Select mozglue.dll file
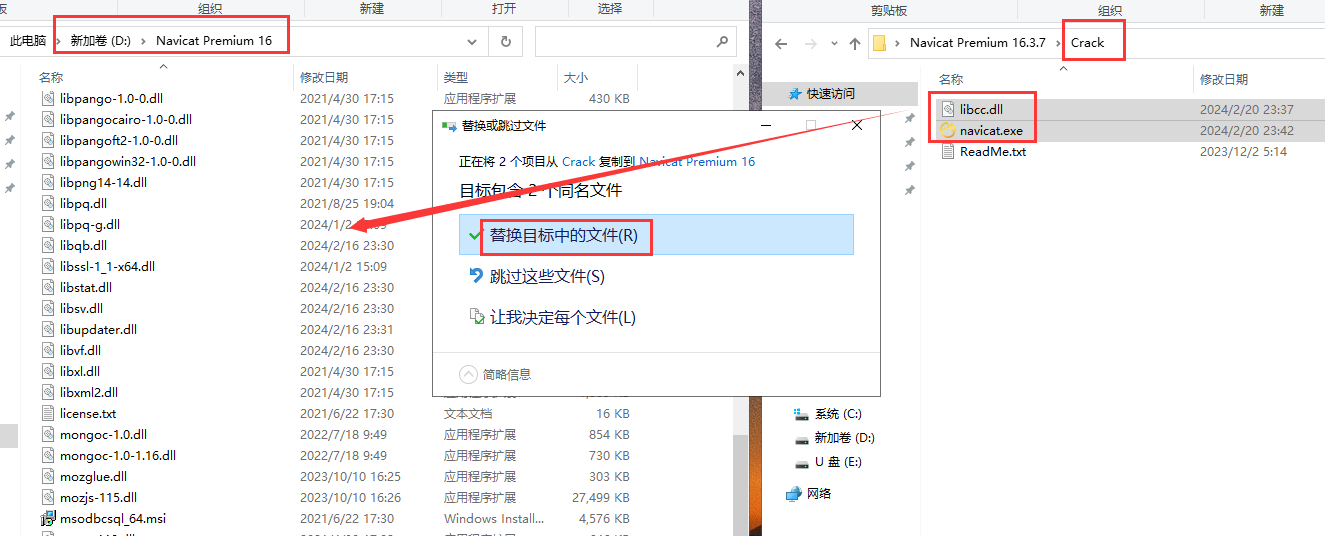This screenshot has width=1325, height=536. (x=93, y=476)
